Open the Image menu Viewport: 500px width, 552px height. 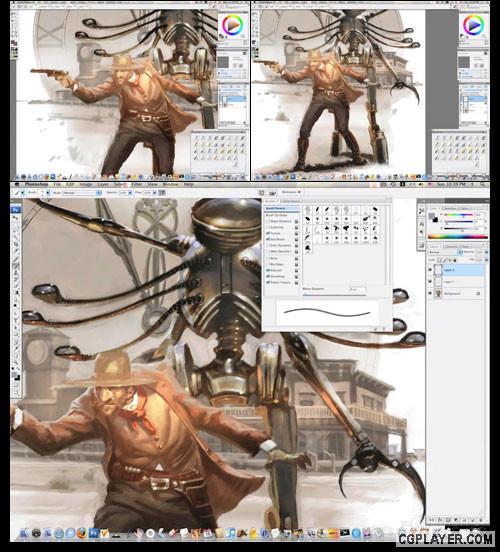(86, 184)
